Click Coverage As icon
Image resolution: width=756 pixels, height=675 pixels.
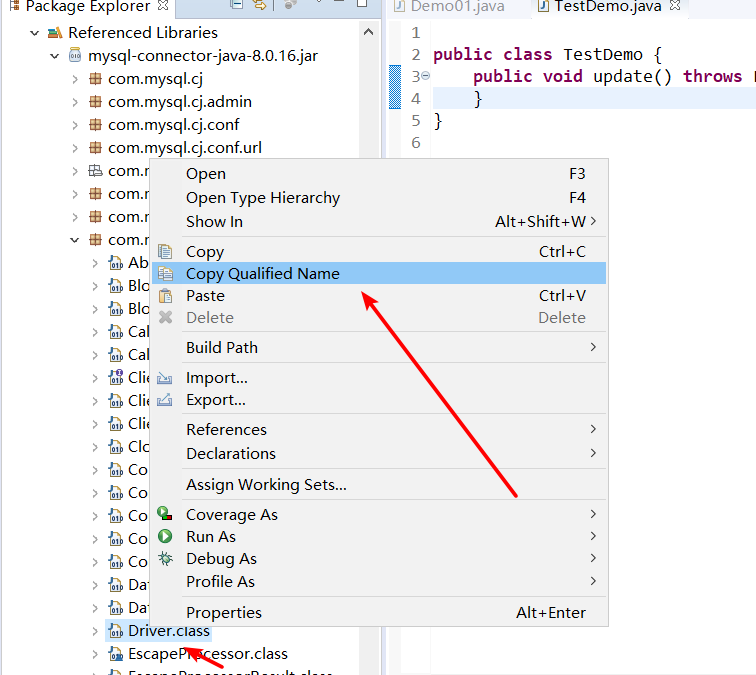165,514
